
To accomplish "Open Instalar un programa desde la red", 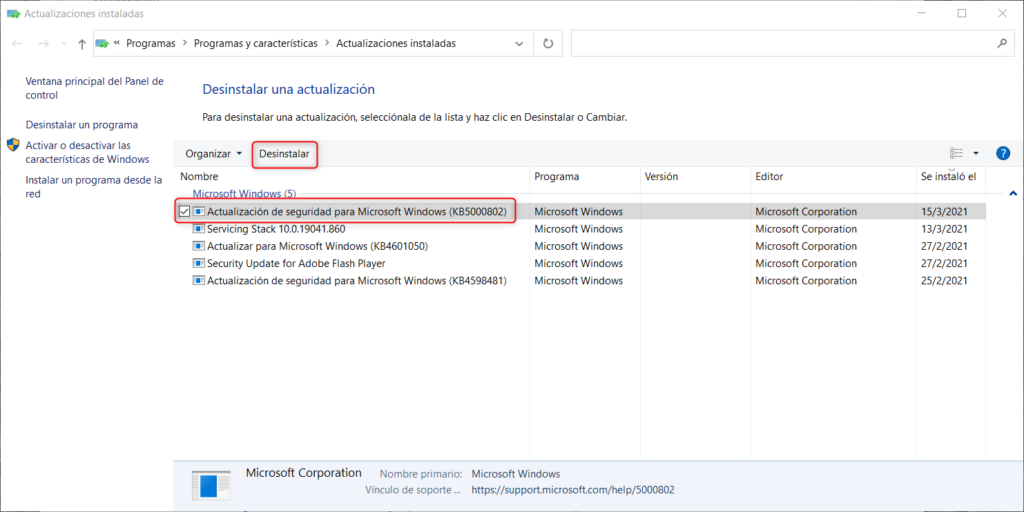I will 93,187.
